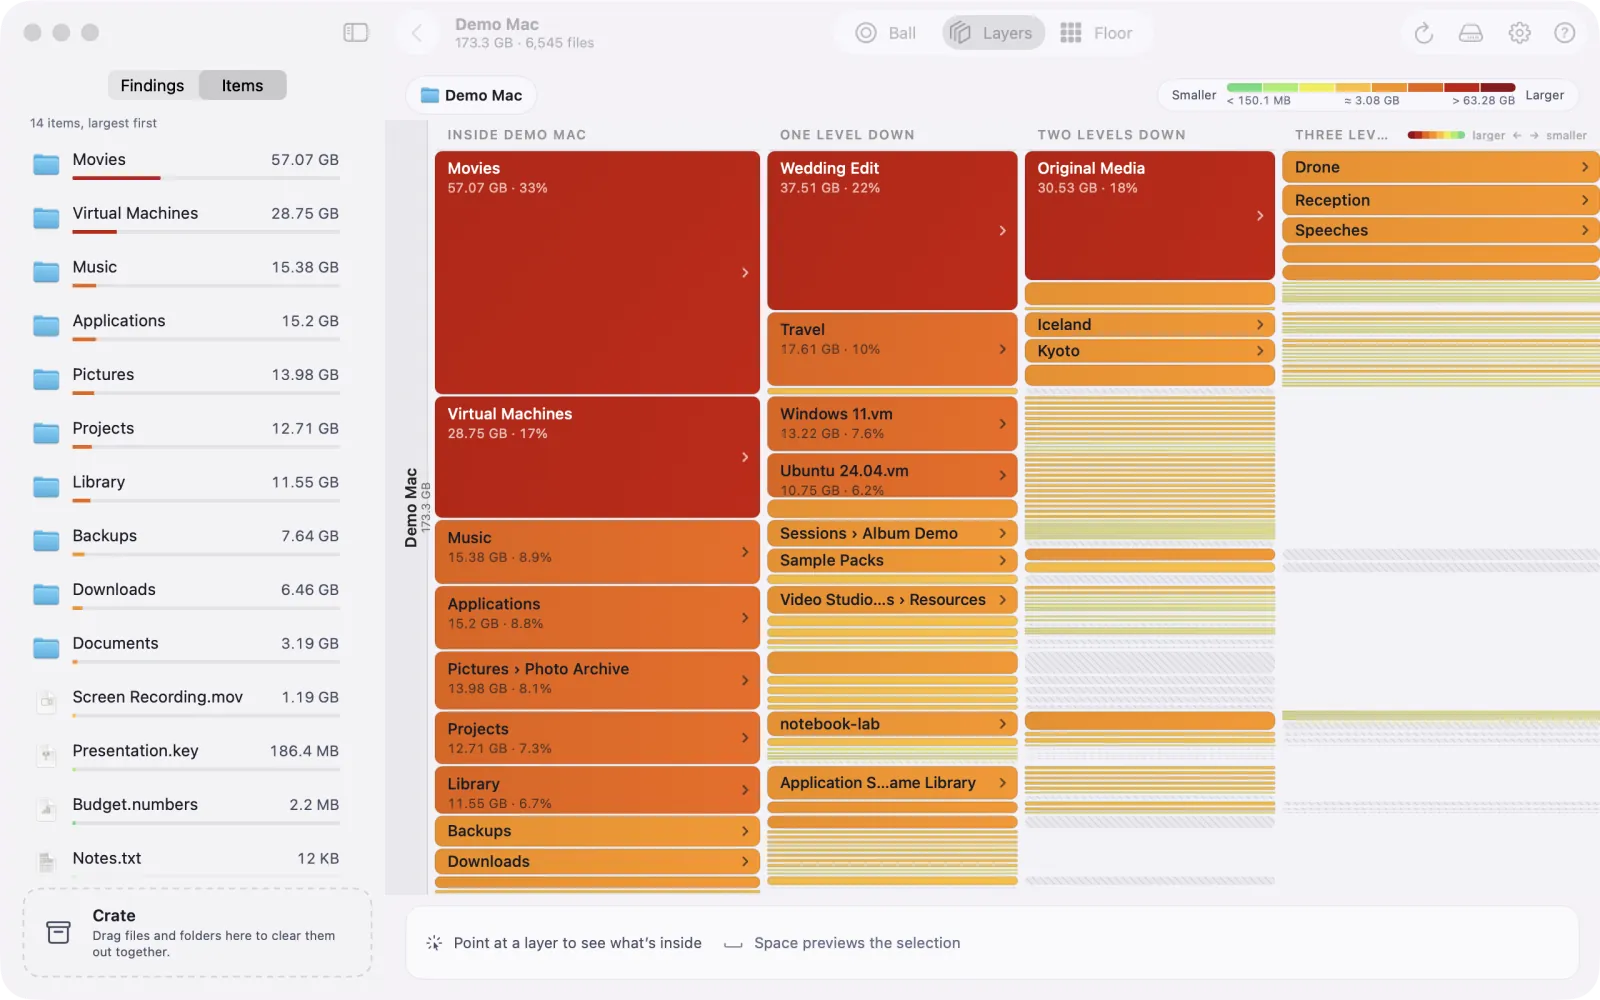Go back with the chevron button
Image resolution: width=1600 pixels, height=1000 pixels.
click(x=417, y=33)
